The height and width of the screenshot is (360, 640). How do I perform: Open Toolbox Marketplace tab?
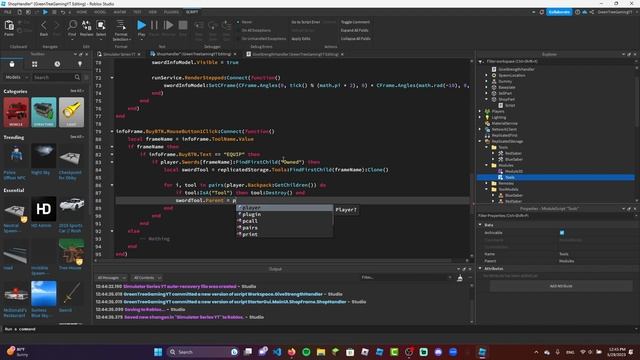[12, 64]
